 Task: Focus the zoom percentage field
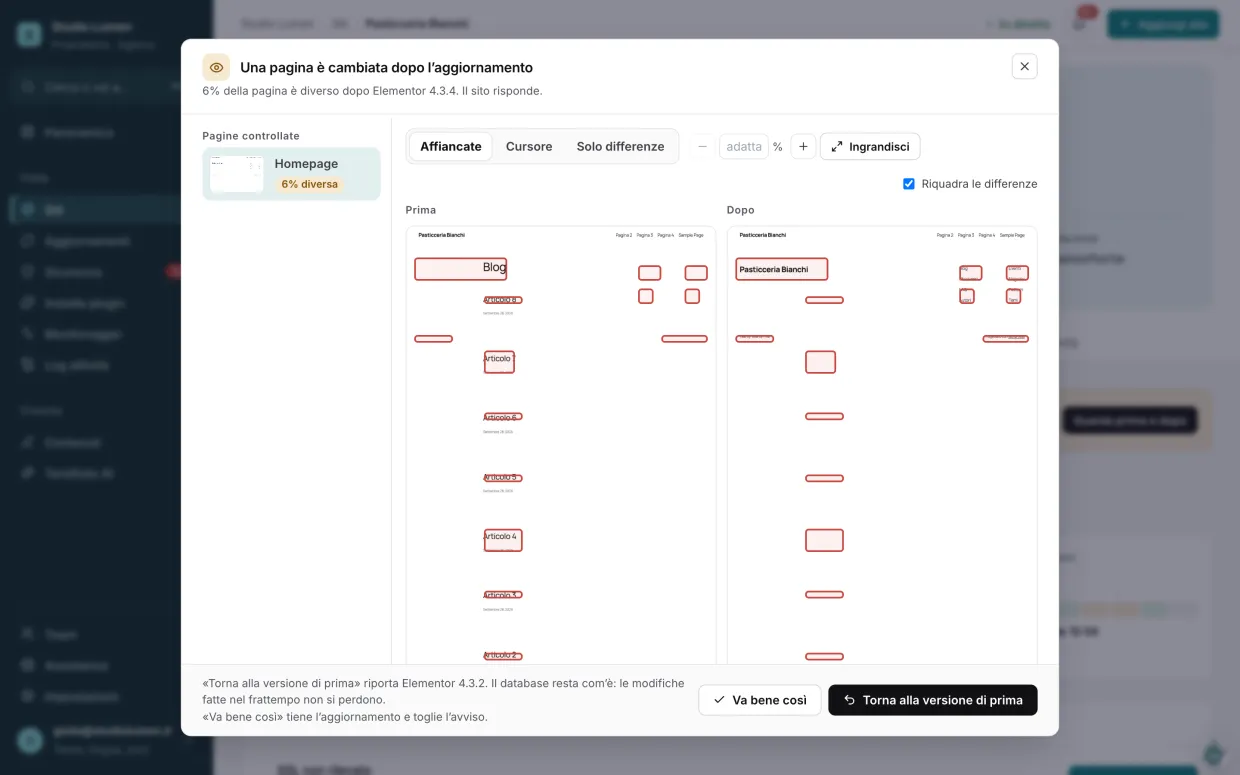pos(744,146)
